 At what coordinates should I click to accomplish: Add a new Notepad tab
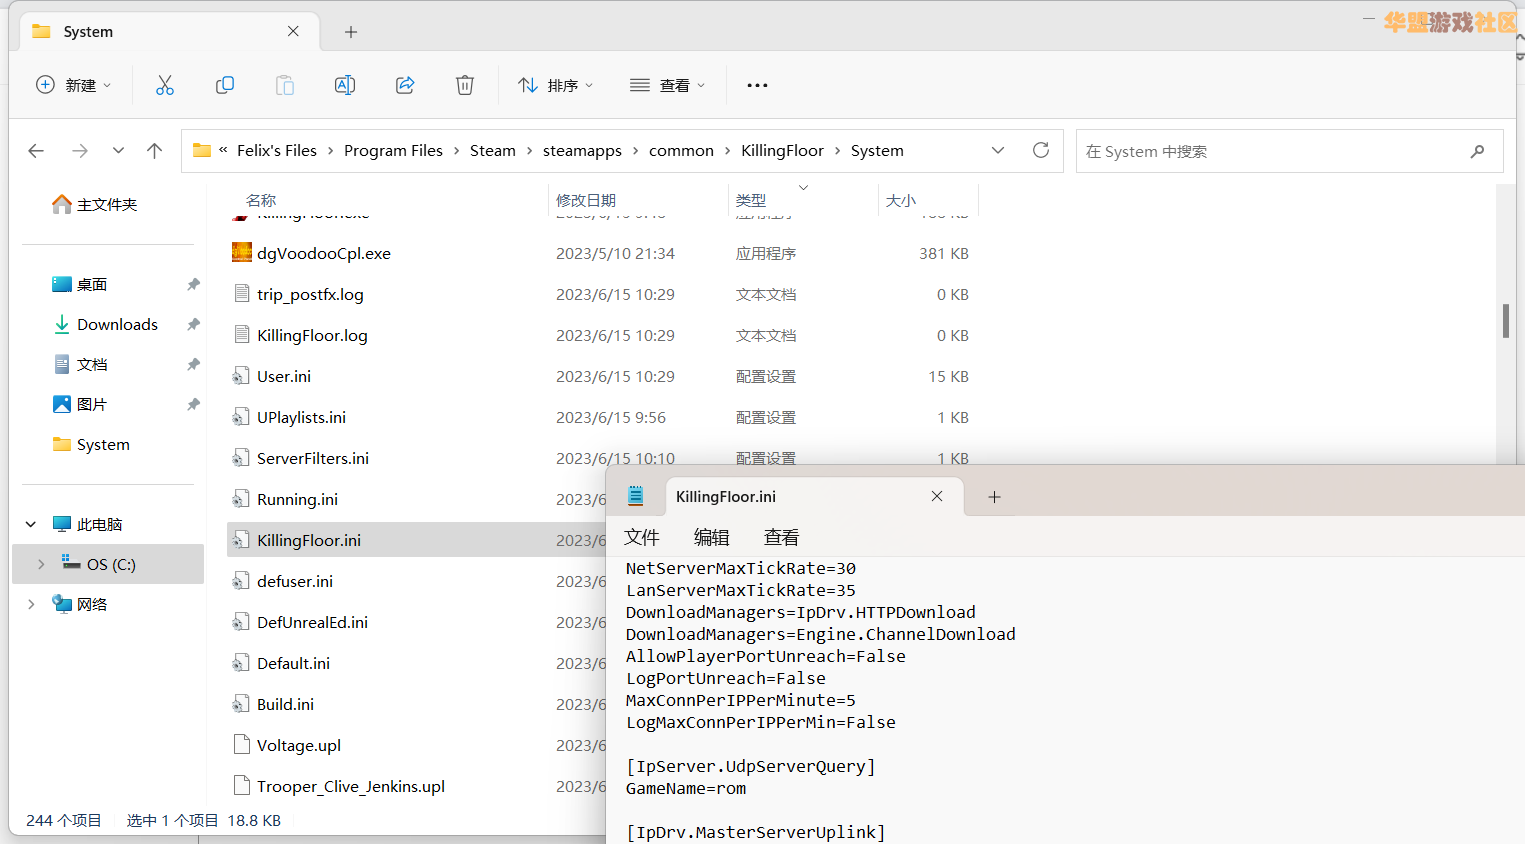pyautogui.click(x=994, y=497)
